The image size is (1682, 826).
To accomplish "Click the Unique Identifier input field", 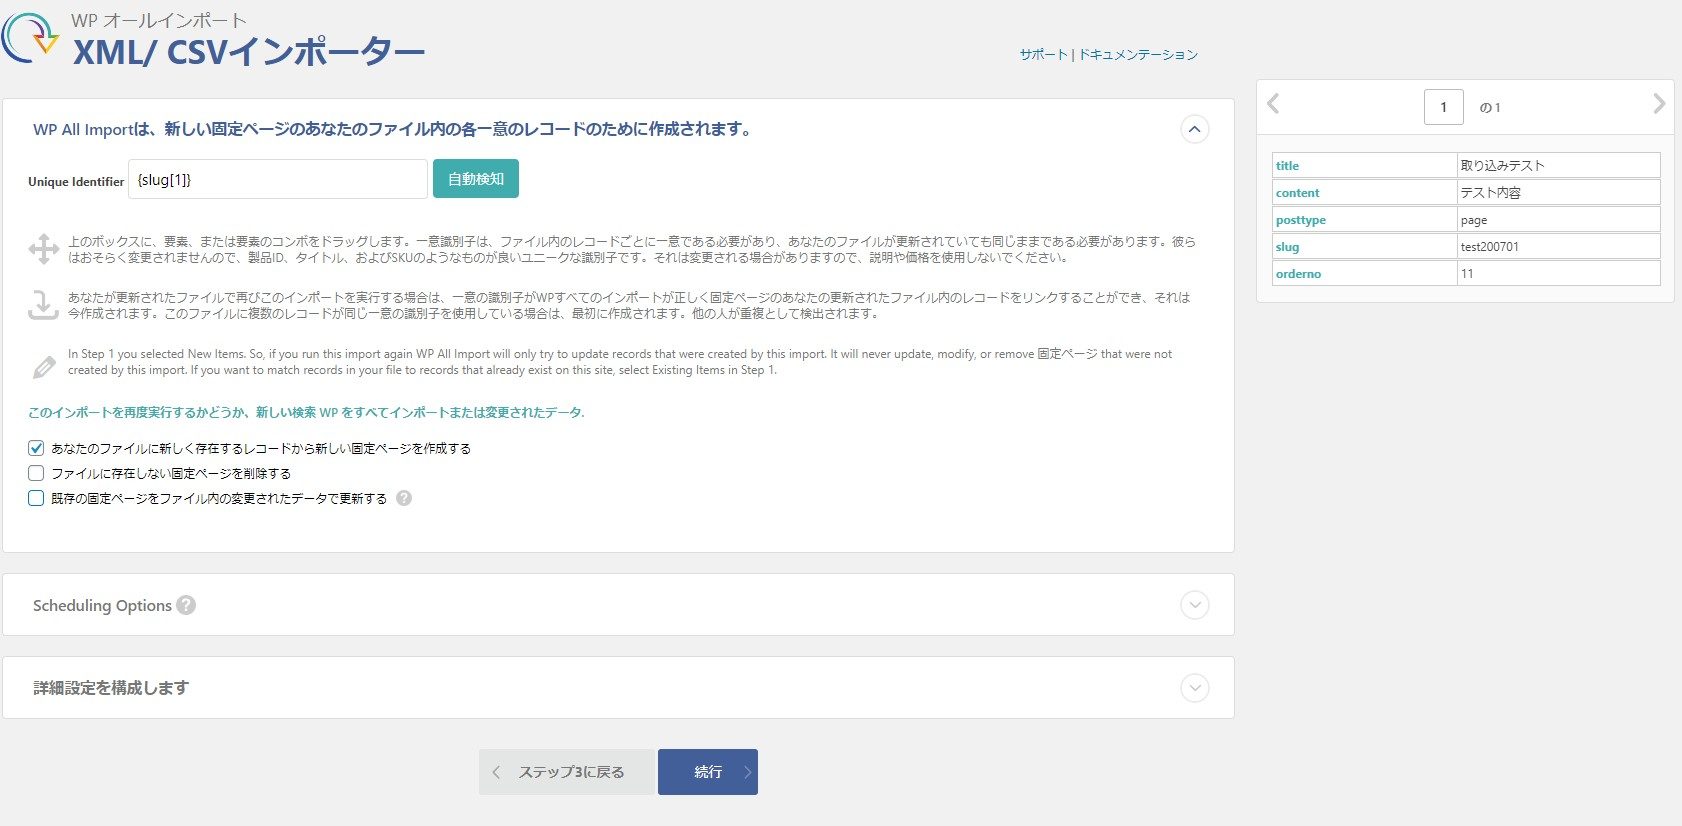I will click(278, 179).
